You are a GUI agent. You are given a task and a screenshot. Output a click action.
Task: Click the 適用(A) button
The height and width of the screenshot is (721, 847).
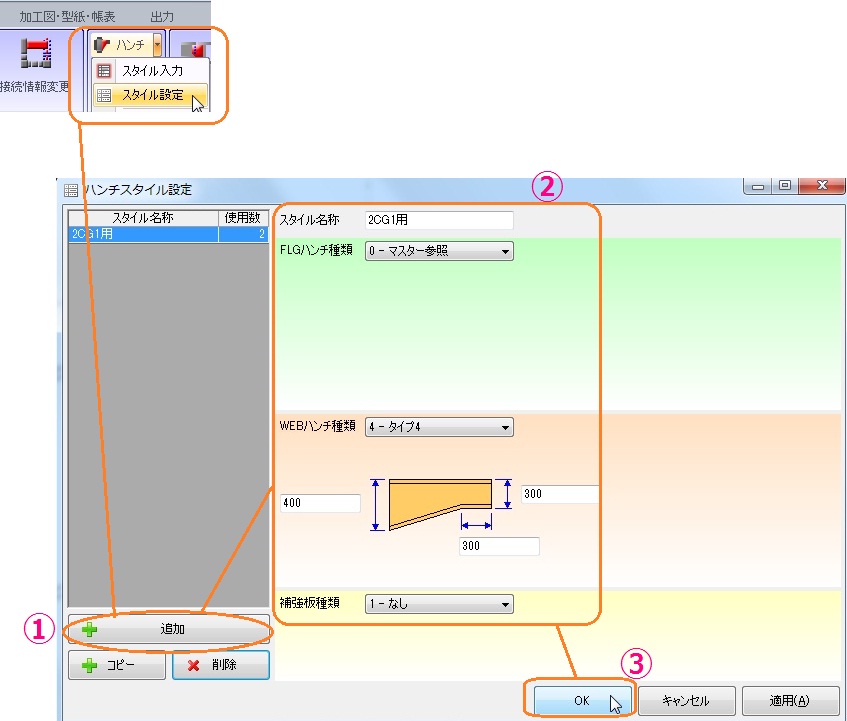pyautogui.click(x=790, y=700)
